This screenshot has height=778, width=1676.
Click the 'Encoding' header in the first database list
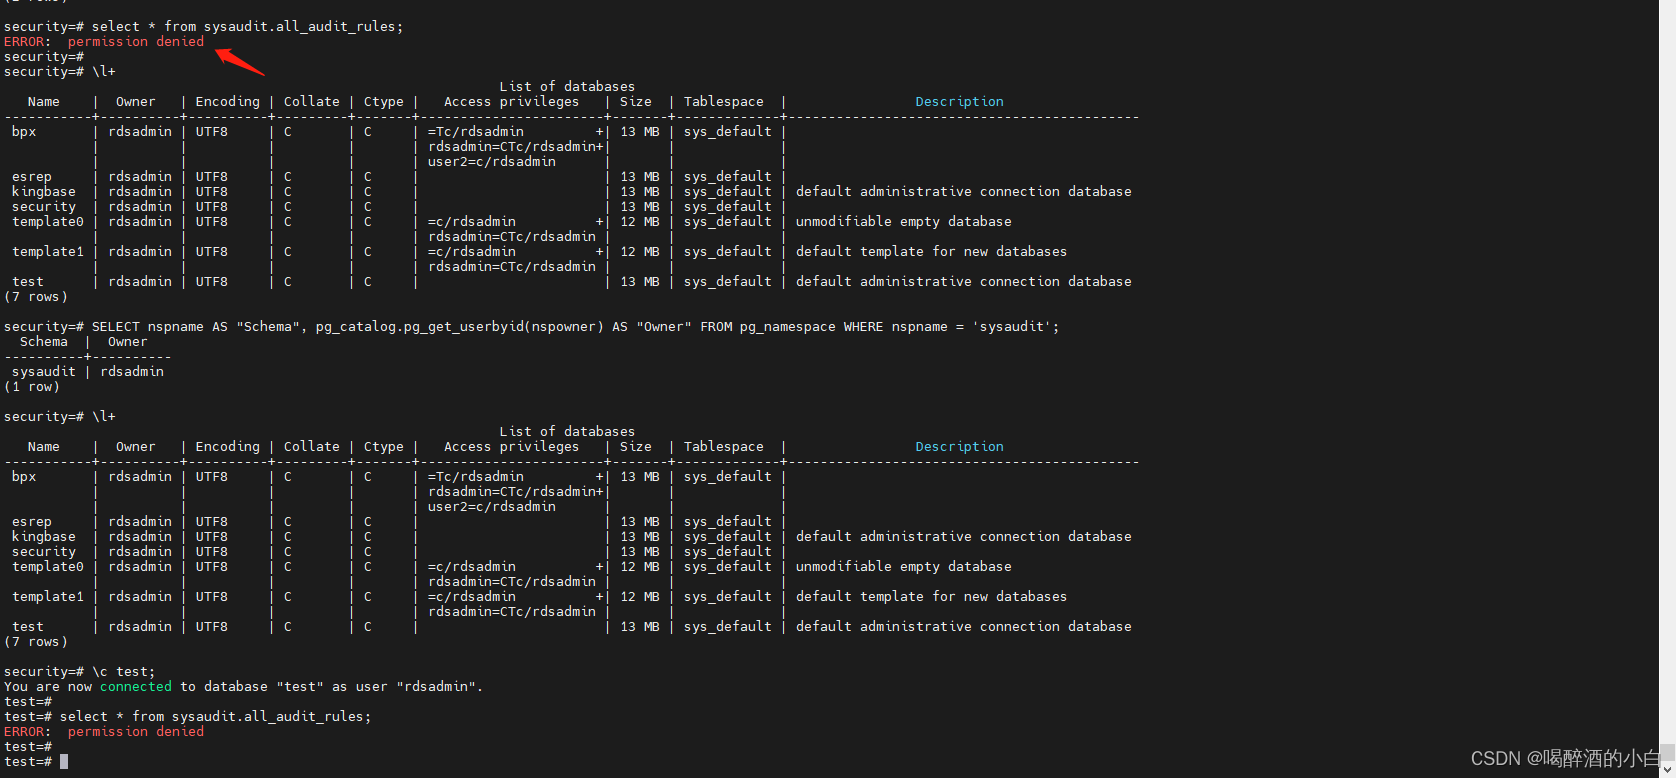pyautogui.click(x=228, y=102)
